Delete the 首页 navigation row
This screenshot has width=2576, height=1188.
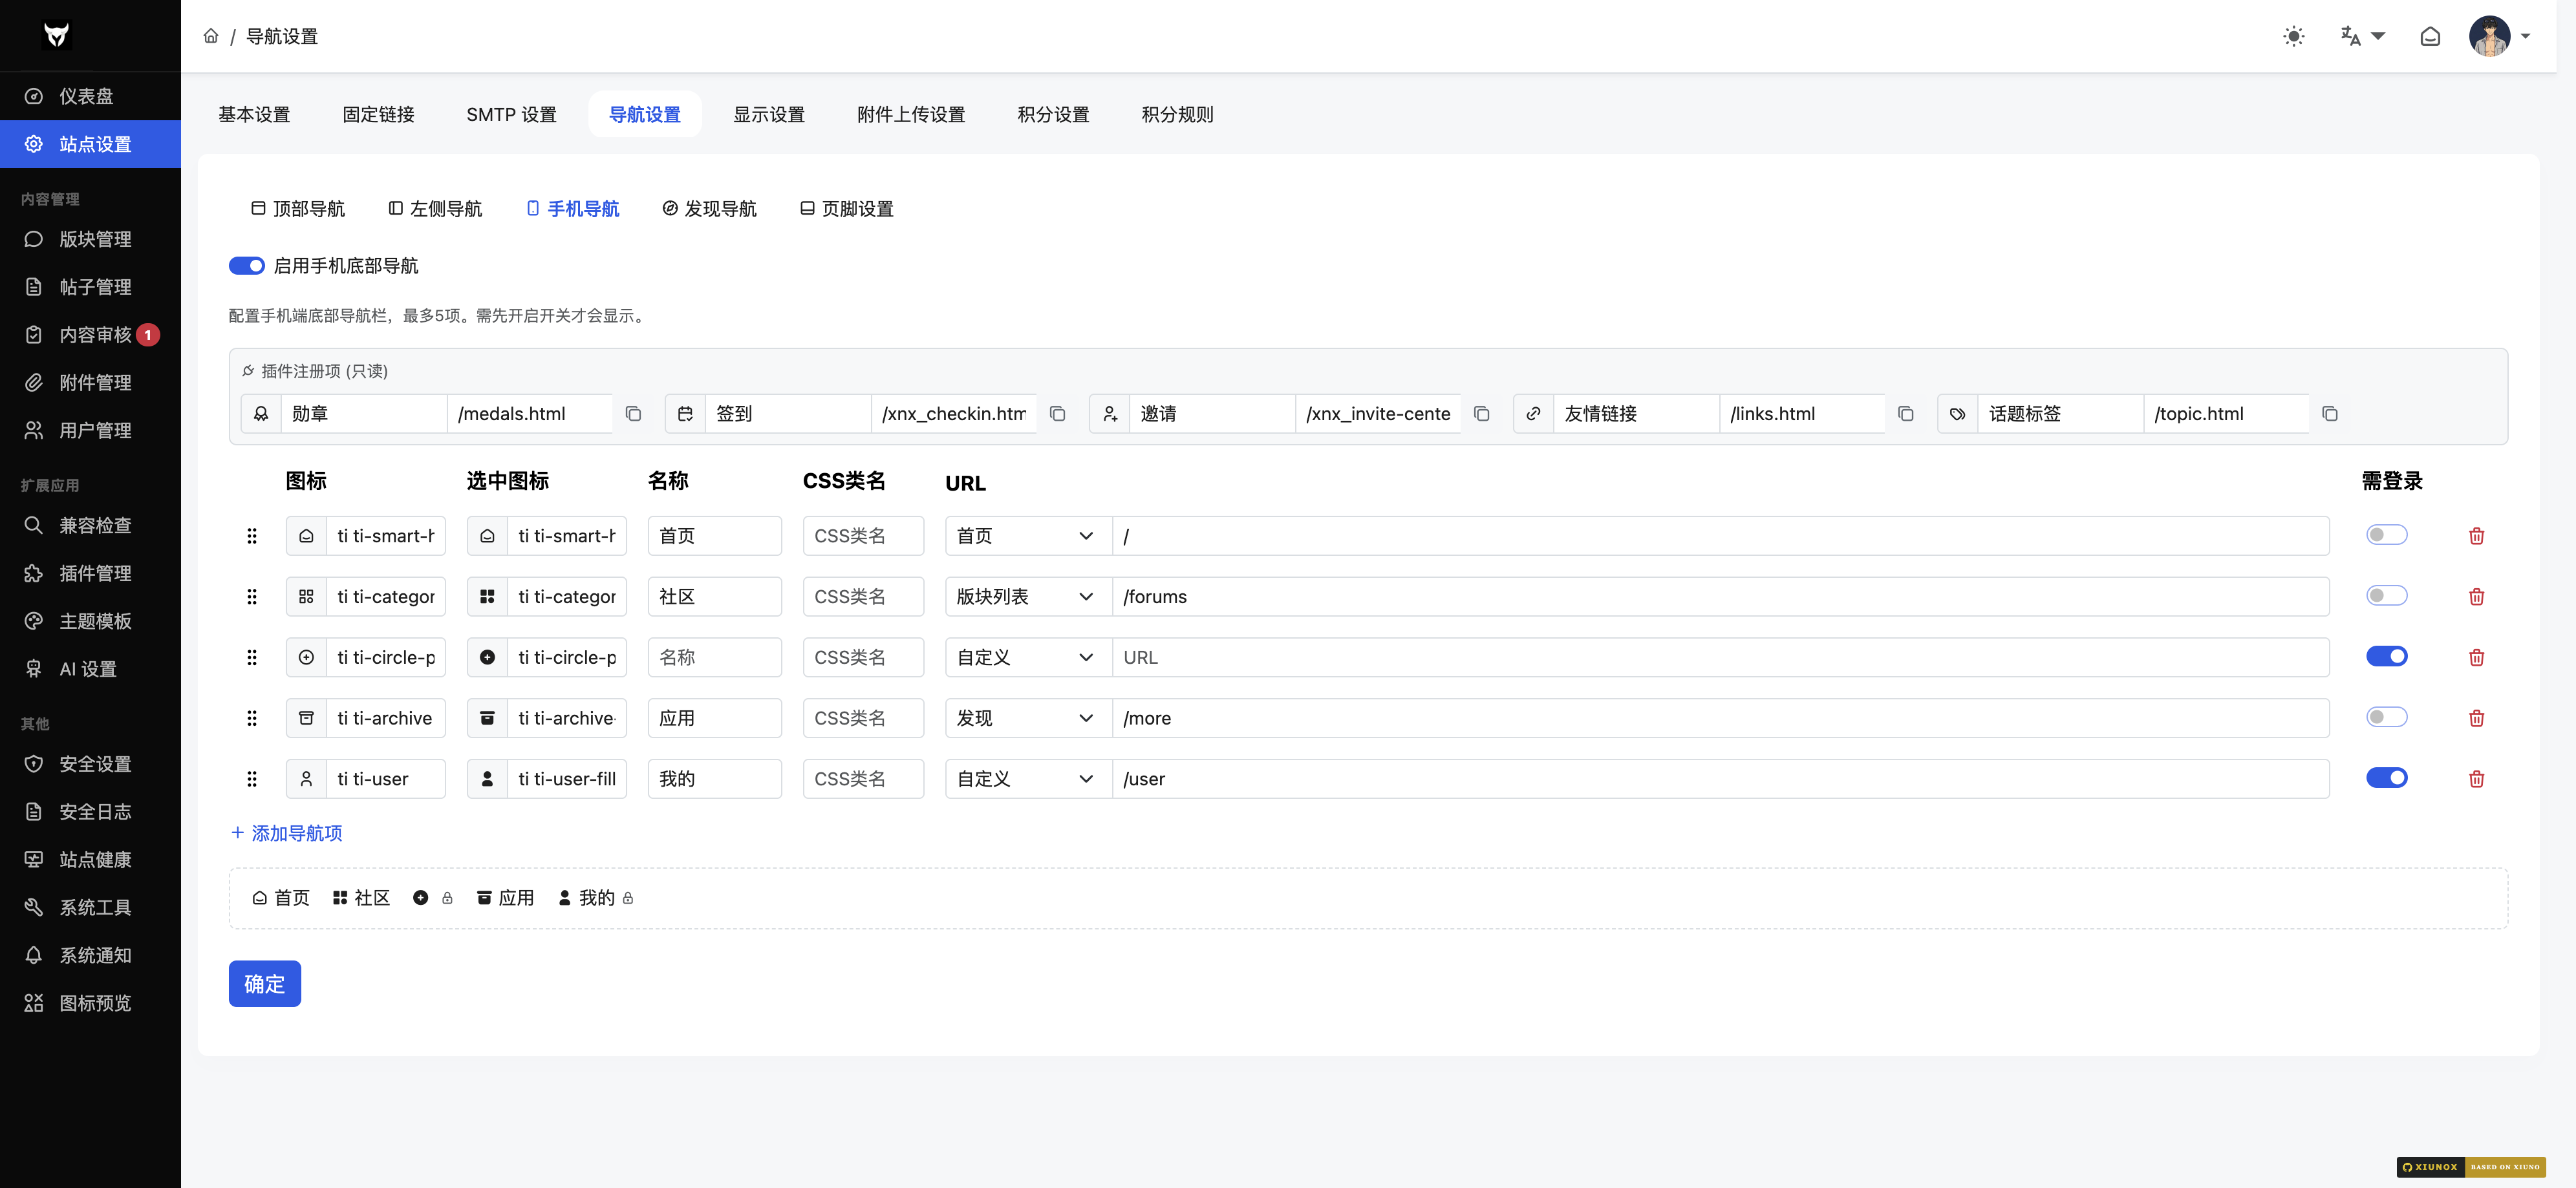(x=2476, y=536)
